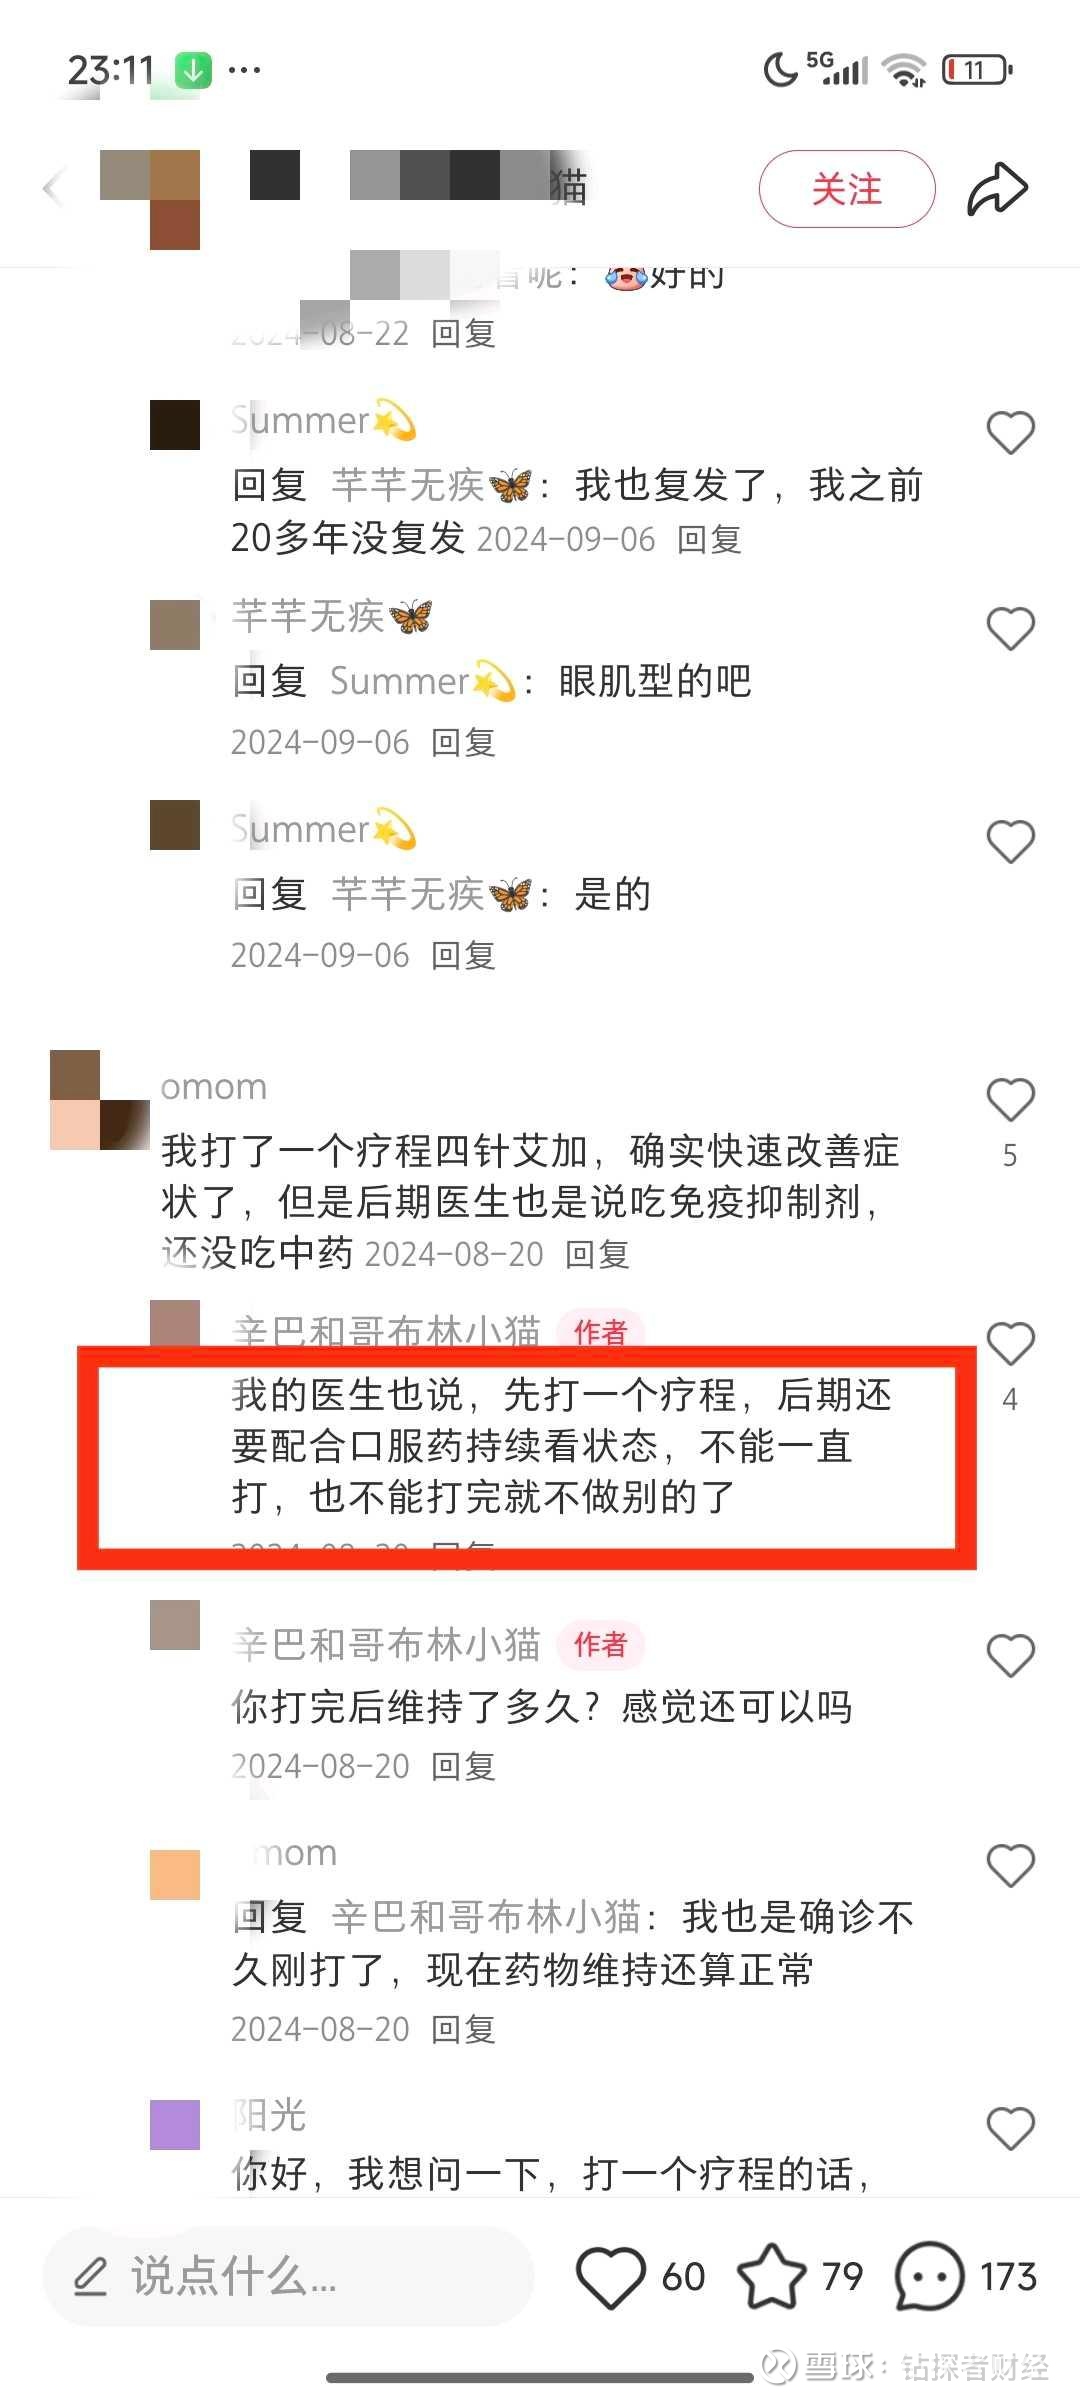Tap 回复 under omom's 2024-08-20 comment

point(597,1254)
